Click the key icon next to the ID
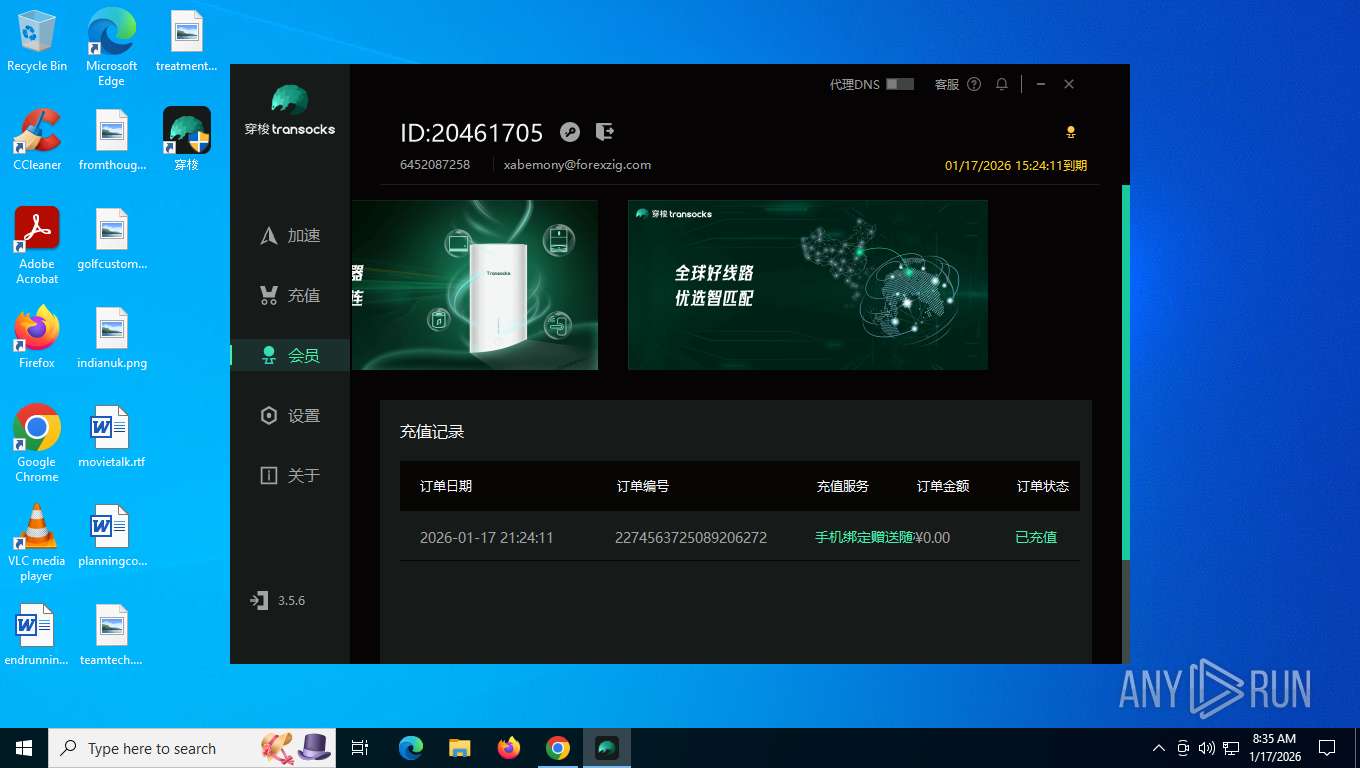Screen dimensions: 1360x768 (569, 132)
